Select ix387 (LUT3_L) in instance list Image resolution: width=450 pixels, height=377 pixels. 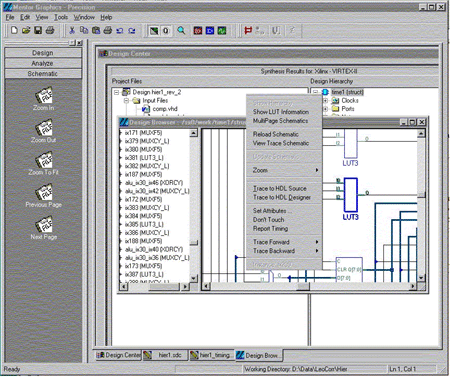144,274
